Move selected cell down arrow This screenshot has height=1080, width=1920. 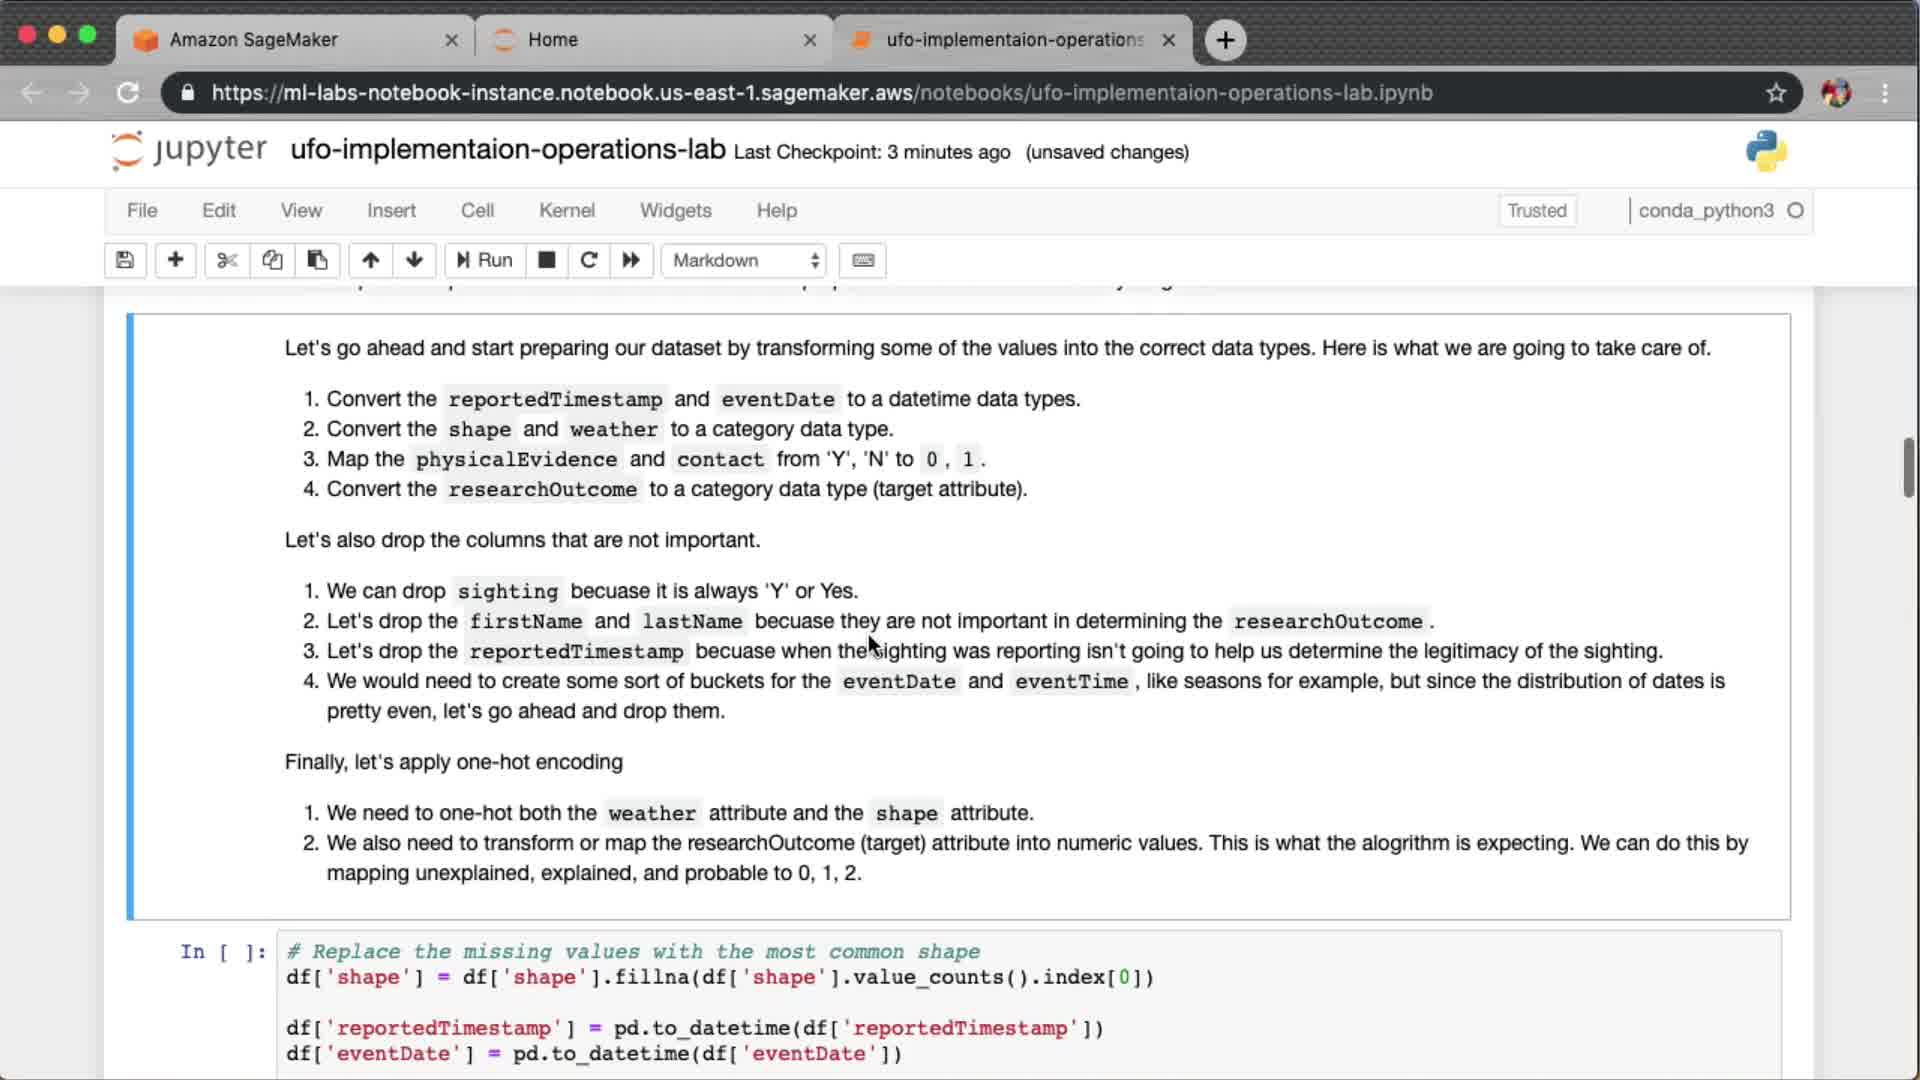coord(414,260)
